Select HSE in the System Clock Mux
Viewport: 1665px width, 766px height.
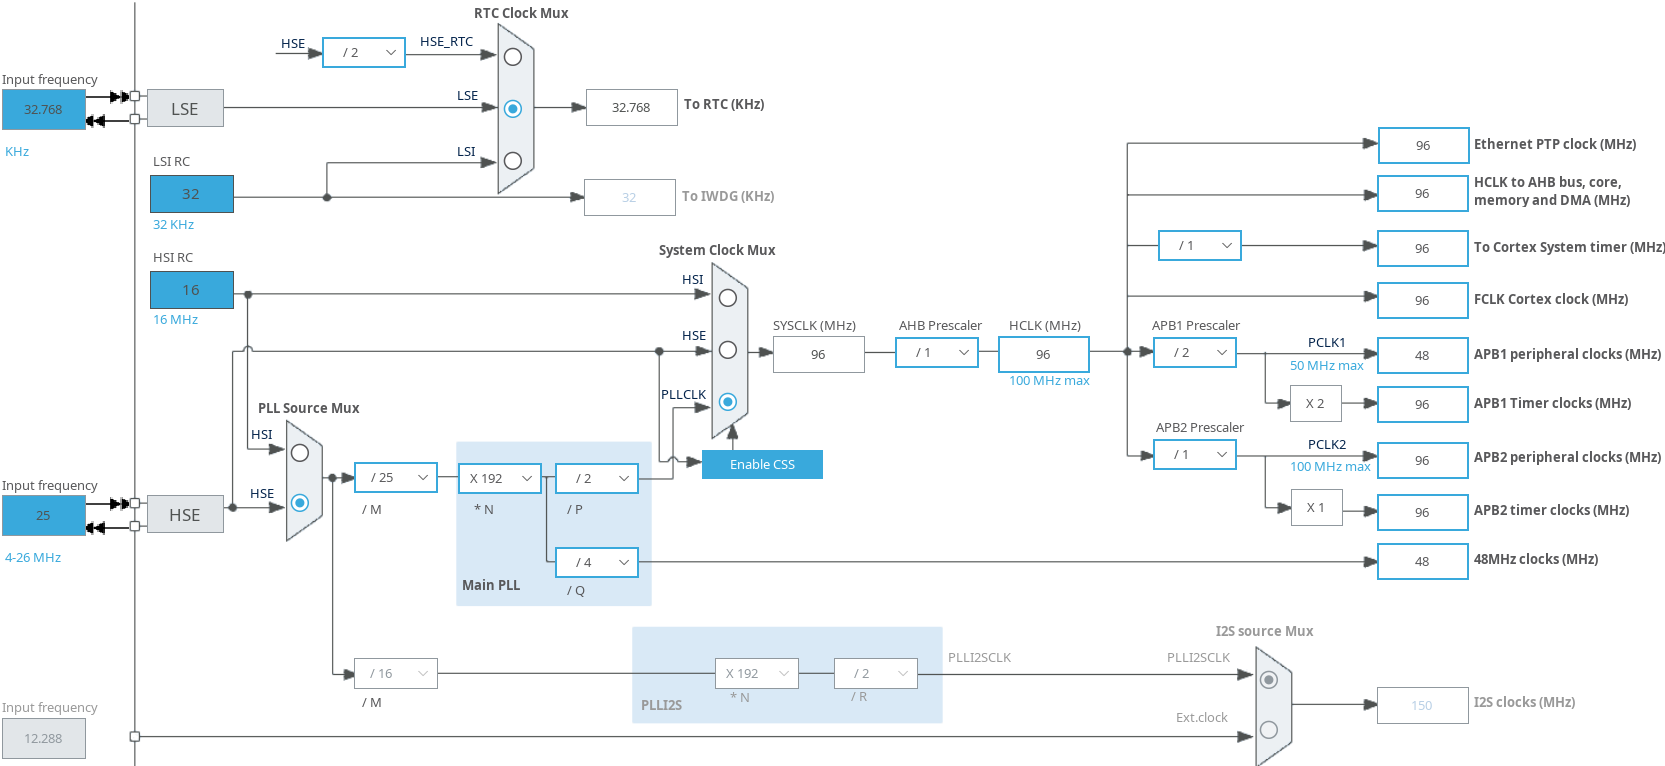point(728,350)
